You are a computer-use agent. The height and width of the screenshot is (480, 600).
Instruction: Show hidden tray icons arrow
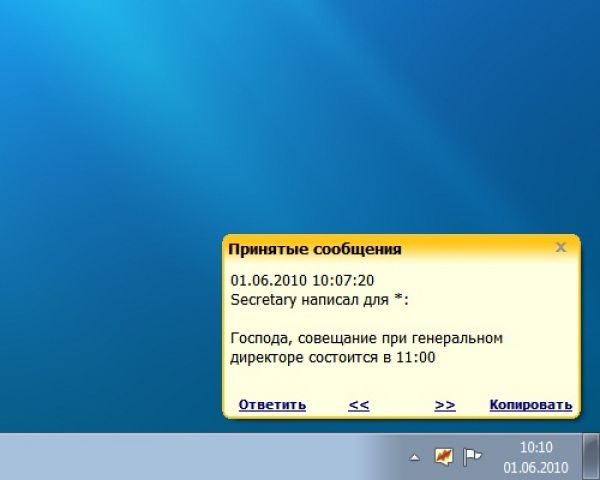pyautogui.click(x=415, y=457)
